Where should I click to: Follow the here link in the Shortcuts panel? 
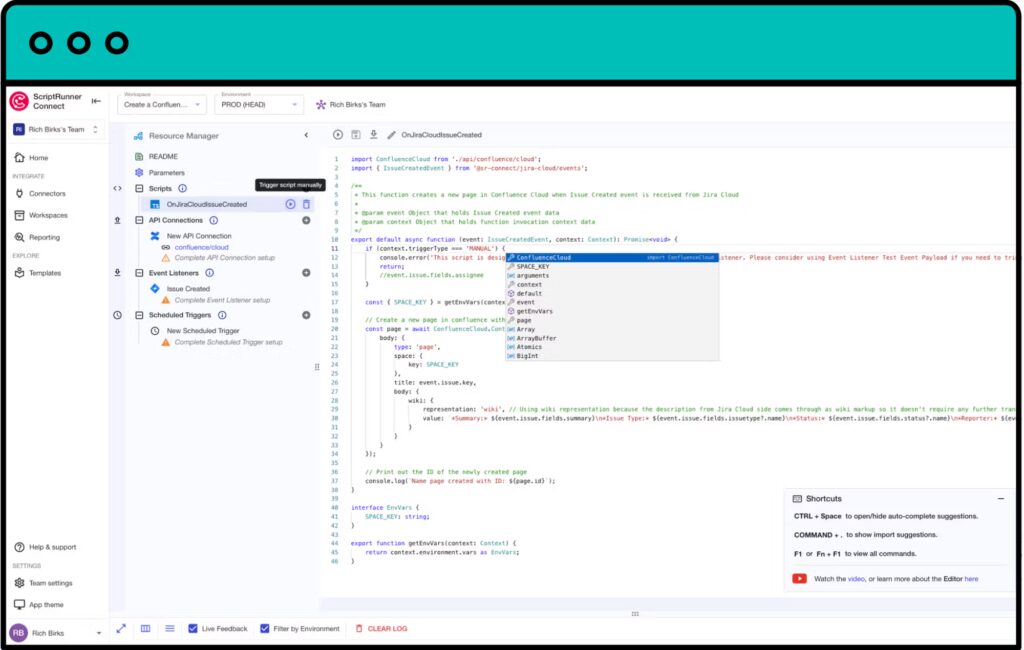tap(970, 578)
